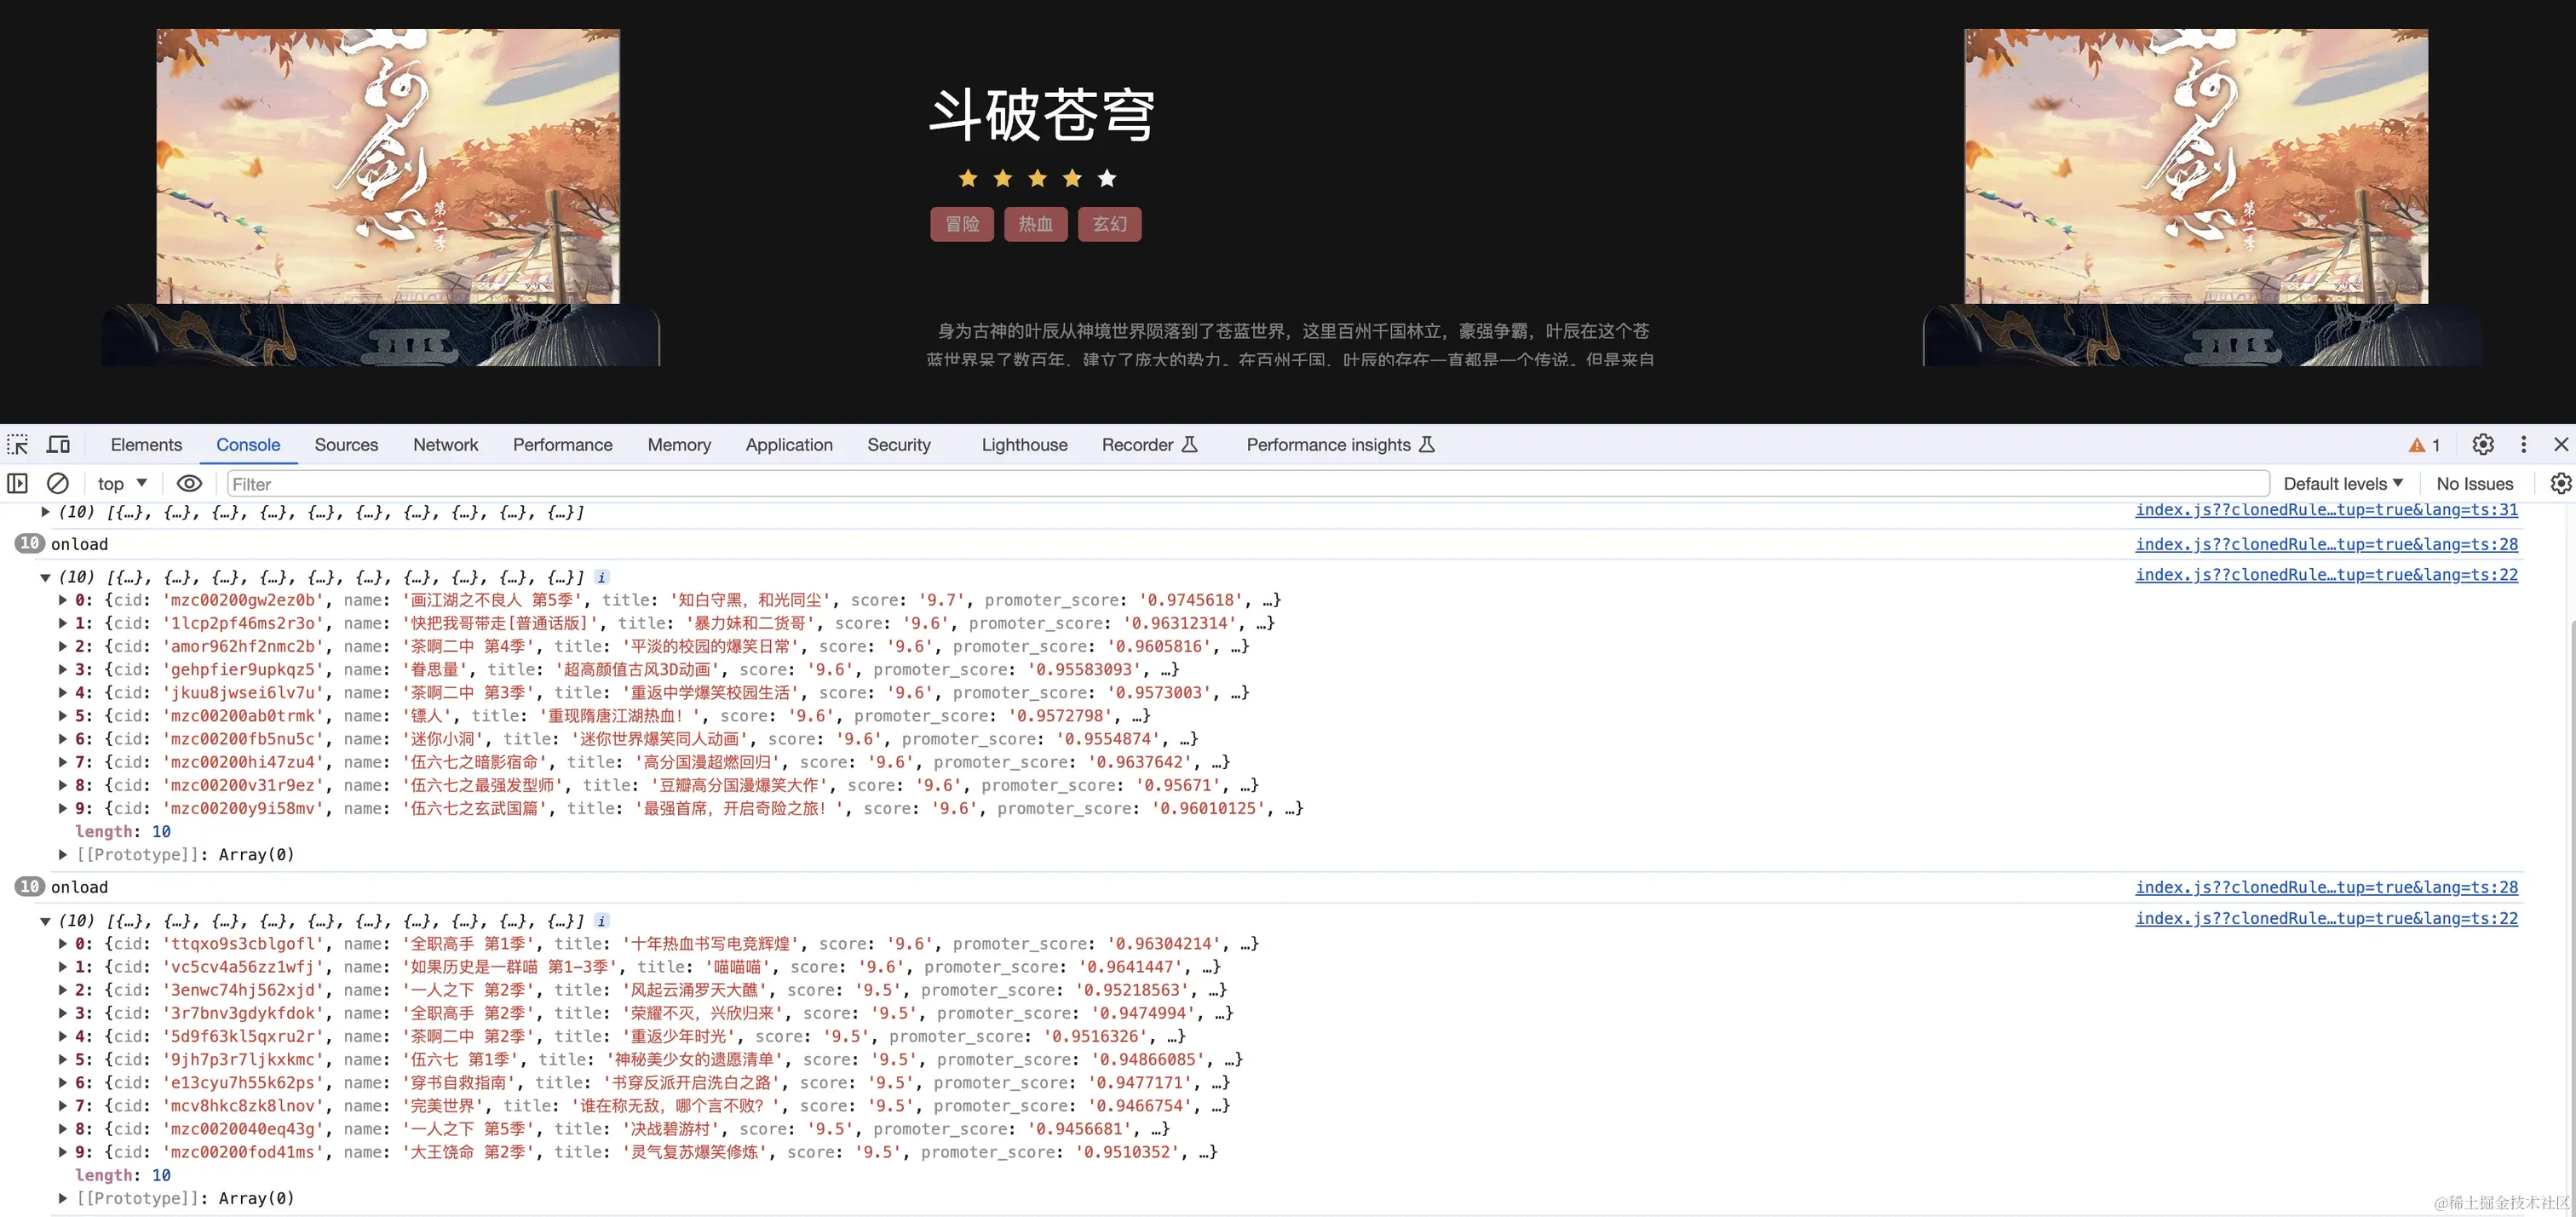This screenshot has width=2576, height=1217.
Task: Open the first ts:28 source link
Action: pyautogui.click(x=2326, y=544)
